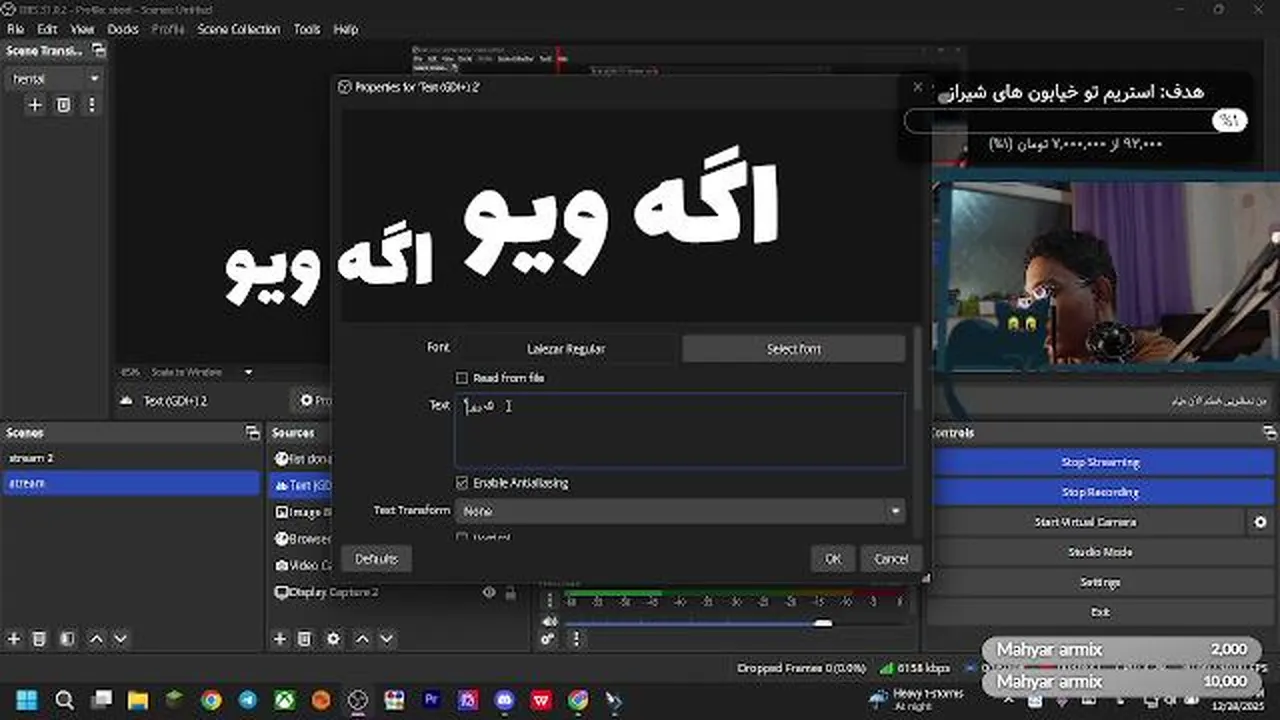Open the Docks menu
This screenshot has width=1280, height=720.
(123, 29)
